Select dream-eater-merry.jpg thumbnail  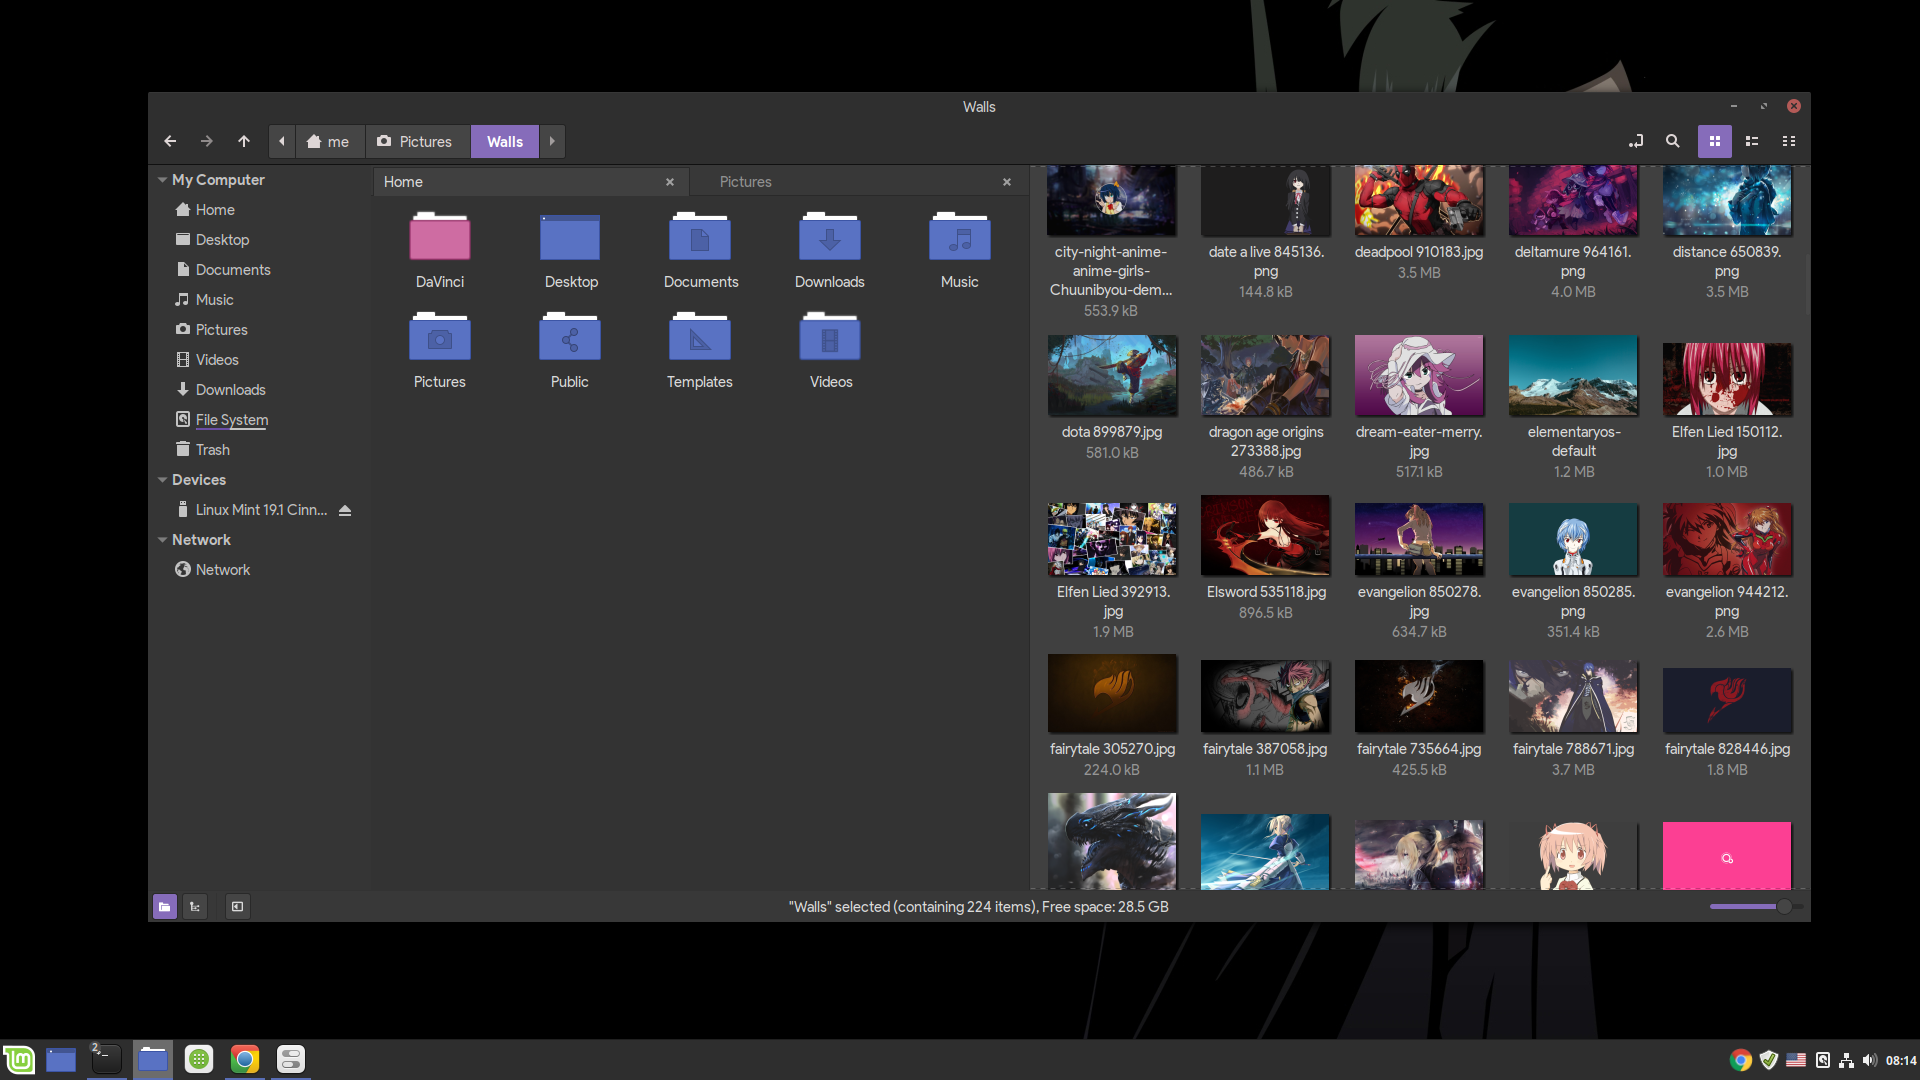pos(1419,375)
